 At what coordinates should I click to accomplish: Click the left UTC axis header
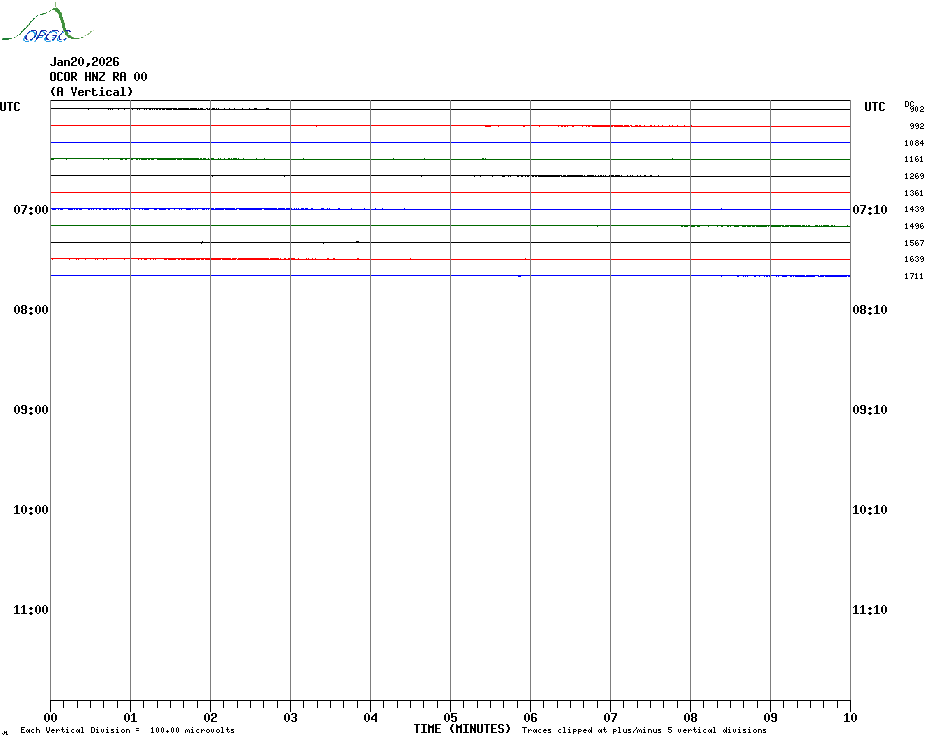point(10,107)
